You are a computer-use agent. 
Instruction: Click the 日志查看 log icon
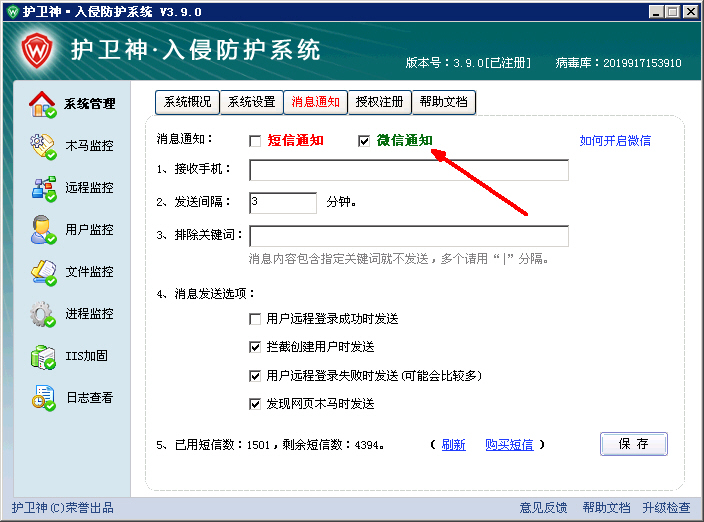[x=43, y=398]
